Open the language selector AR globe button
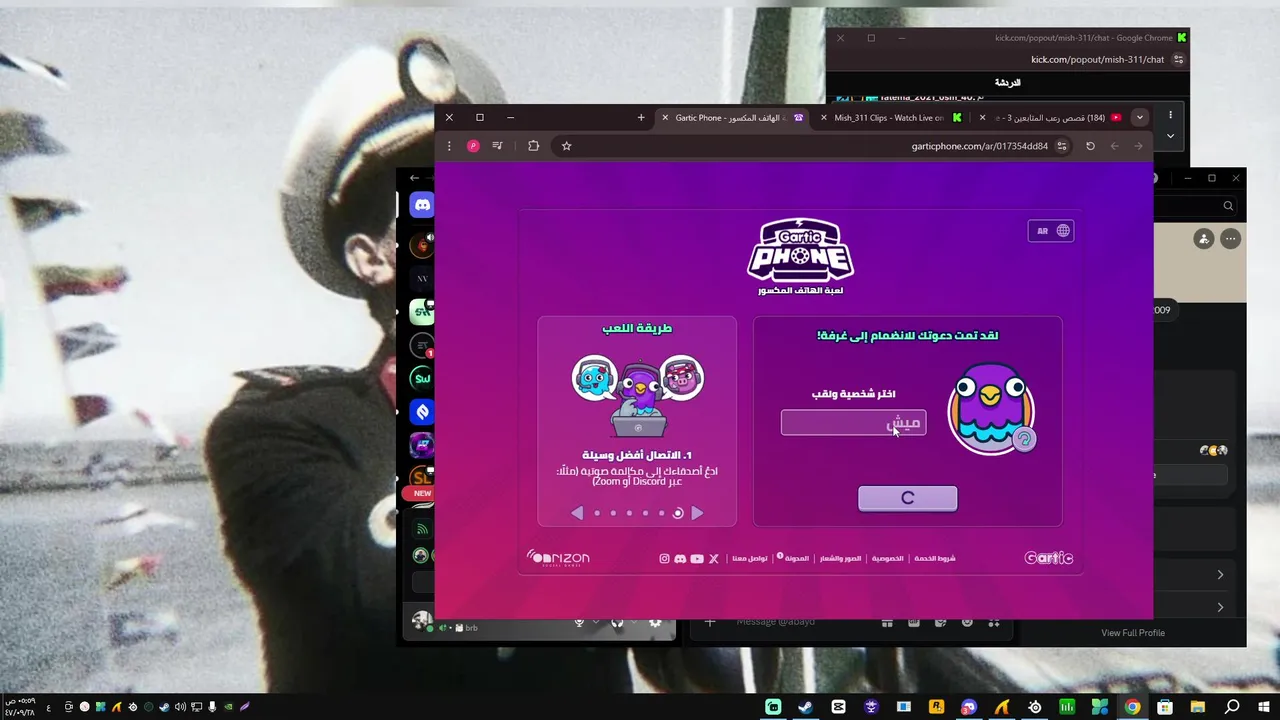Viewport: 1280px width, 720px height. [1051, 231]
